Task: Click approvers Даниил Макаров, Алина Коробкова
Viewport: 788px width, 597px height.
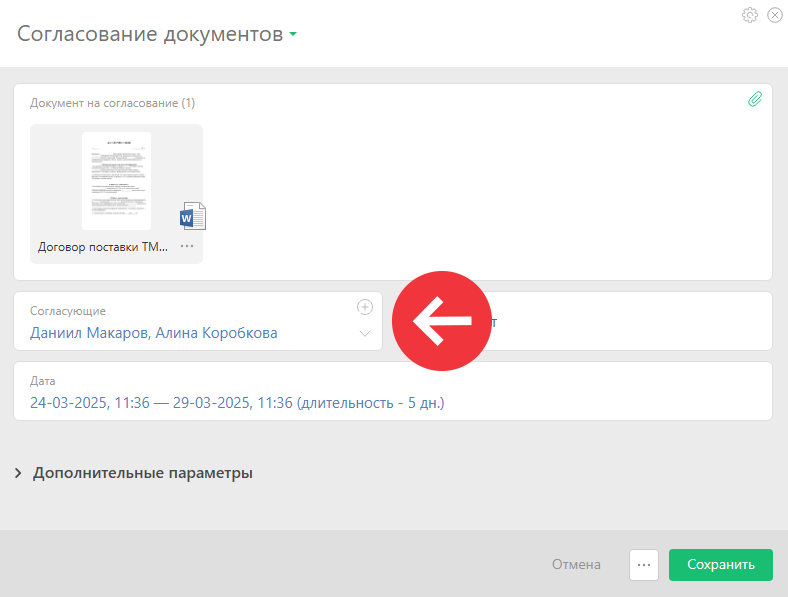Action: (x=154, y=333)
